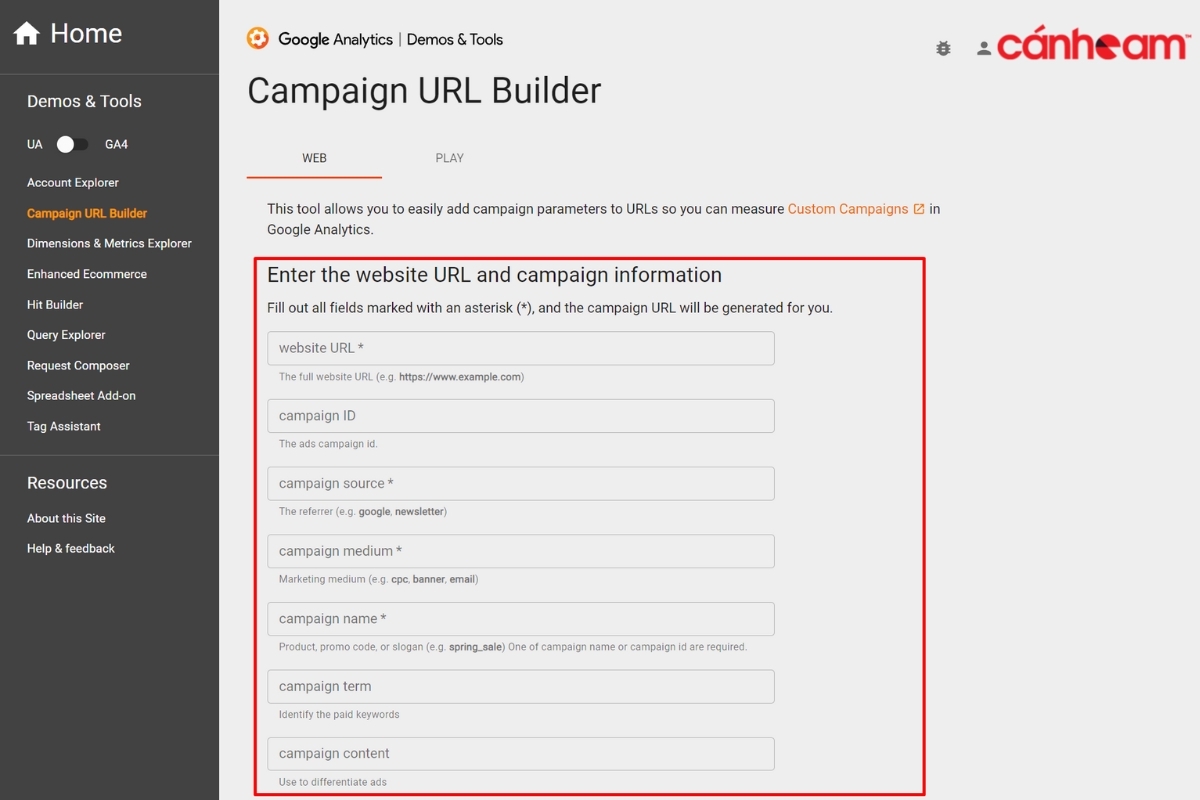This screenshot has height=800, width=1200.
Task: Select Campaign URL Builder sidebar item
Action: (87, 213)
